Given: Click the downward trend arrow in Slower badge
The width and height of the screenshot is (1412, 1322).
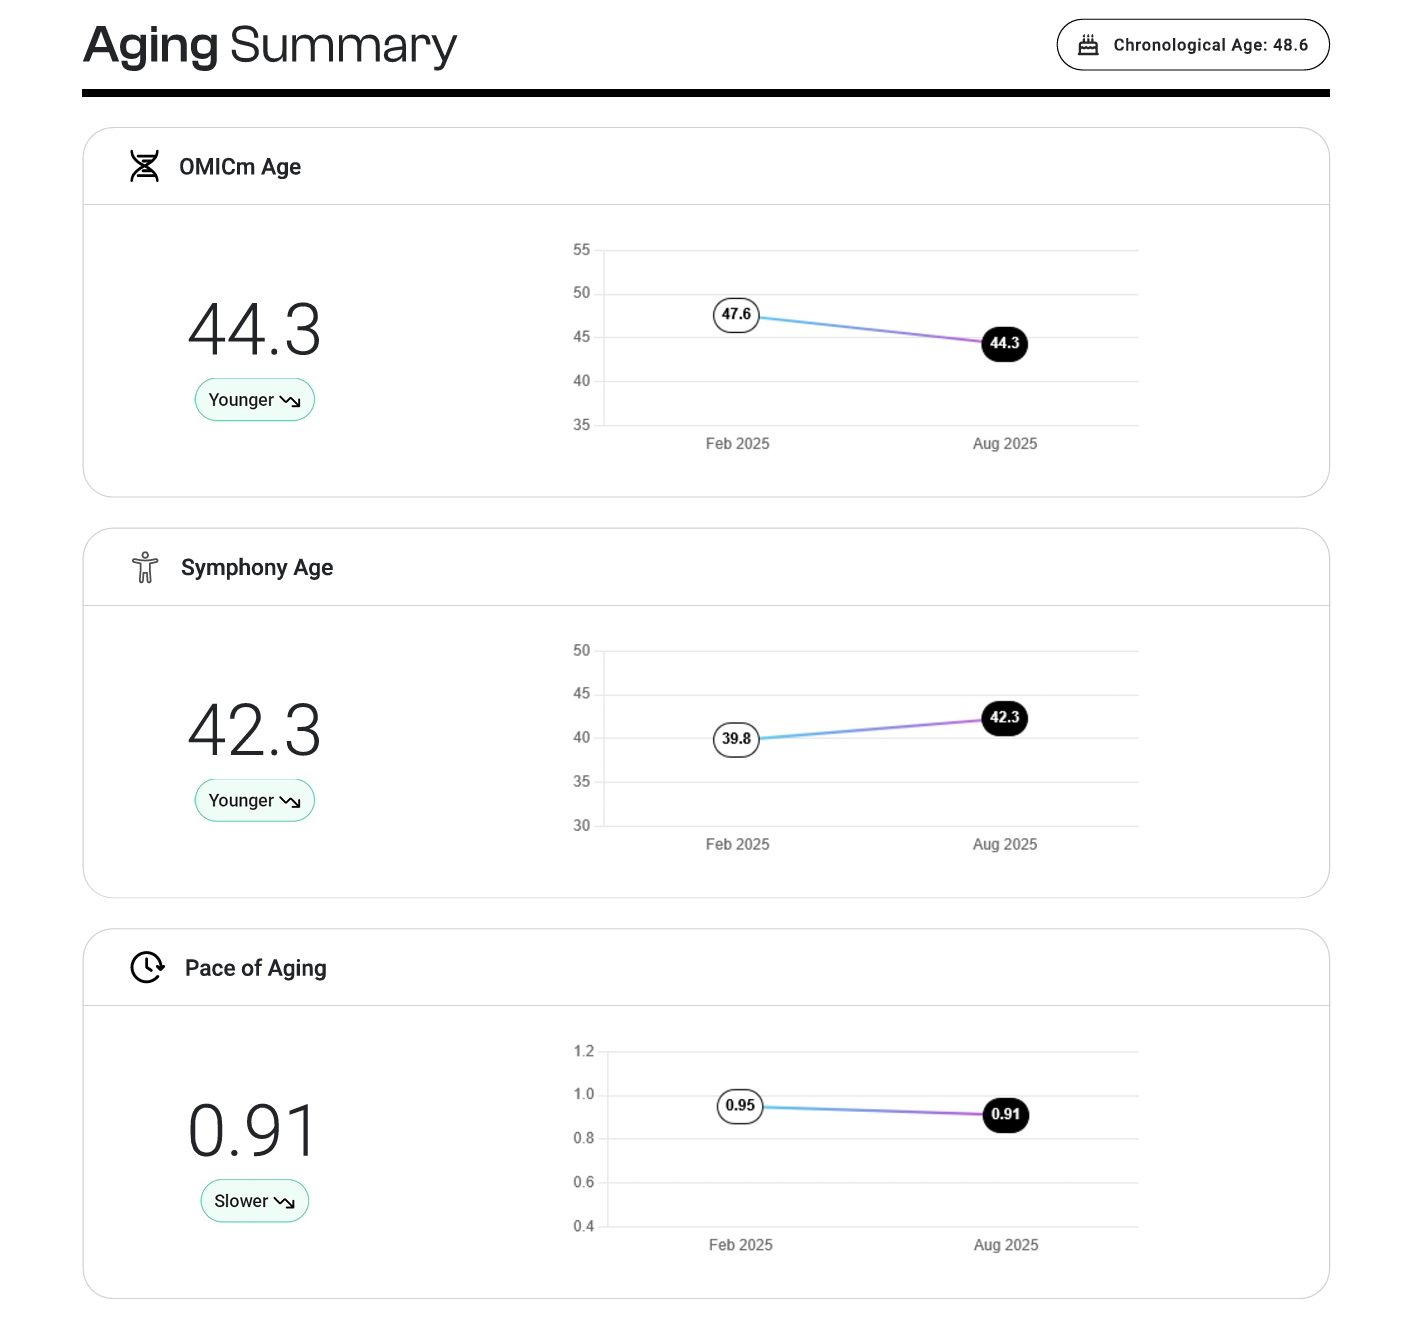Looking at the screenshot, I should 284,1202.
